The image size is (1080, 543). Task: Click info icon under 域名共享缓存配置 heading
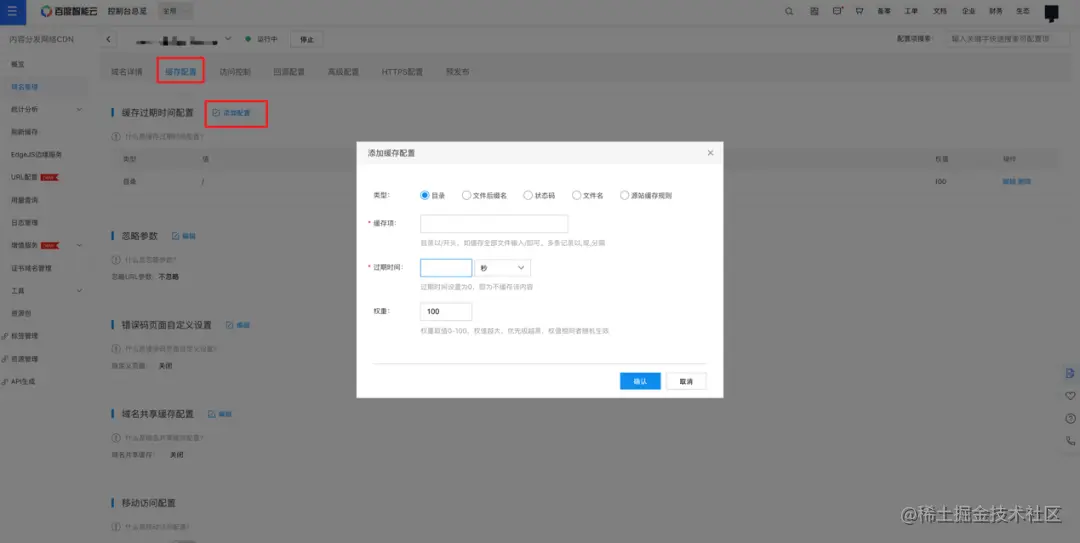pos(116,438)
